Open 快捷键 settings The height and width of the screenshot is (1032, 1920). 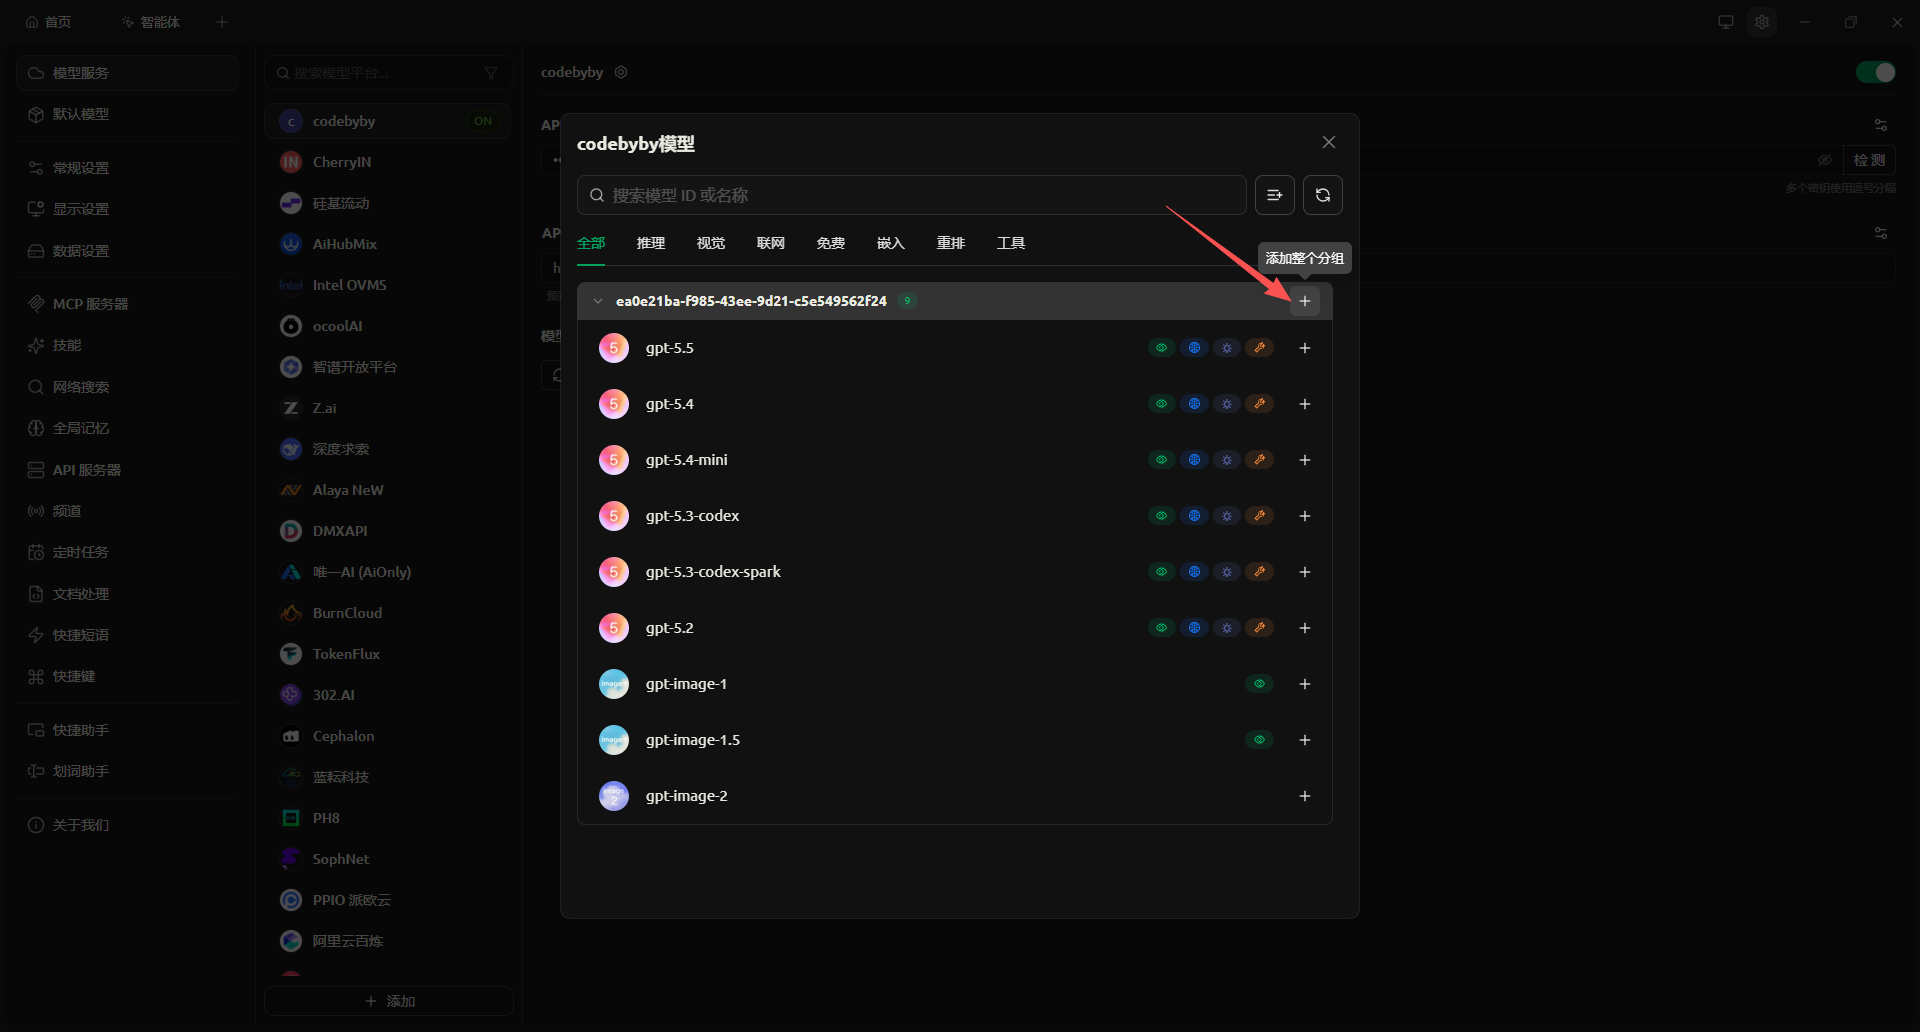(127, 677)
